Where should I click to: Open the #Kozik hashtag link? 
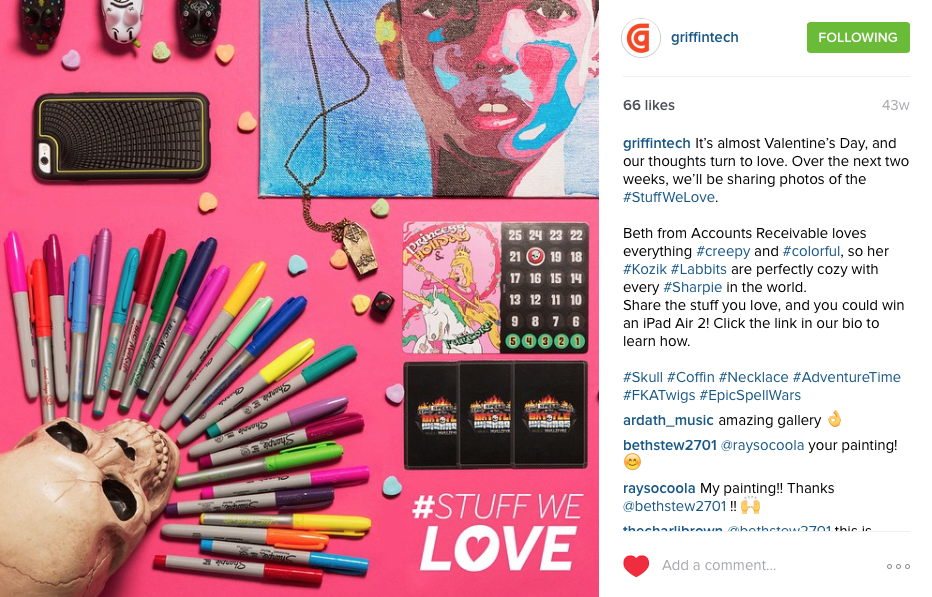coord(644,269)
